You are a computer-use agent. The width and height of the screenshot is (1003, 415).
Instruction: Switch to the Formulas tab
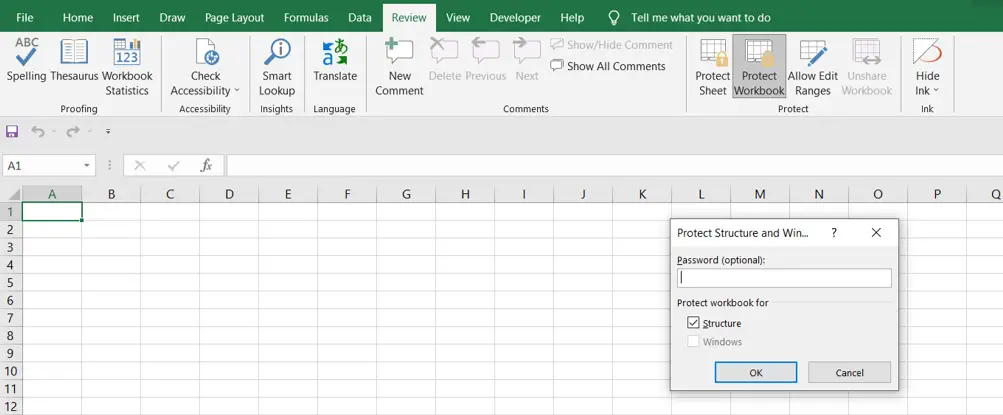coord(306,18)
